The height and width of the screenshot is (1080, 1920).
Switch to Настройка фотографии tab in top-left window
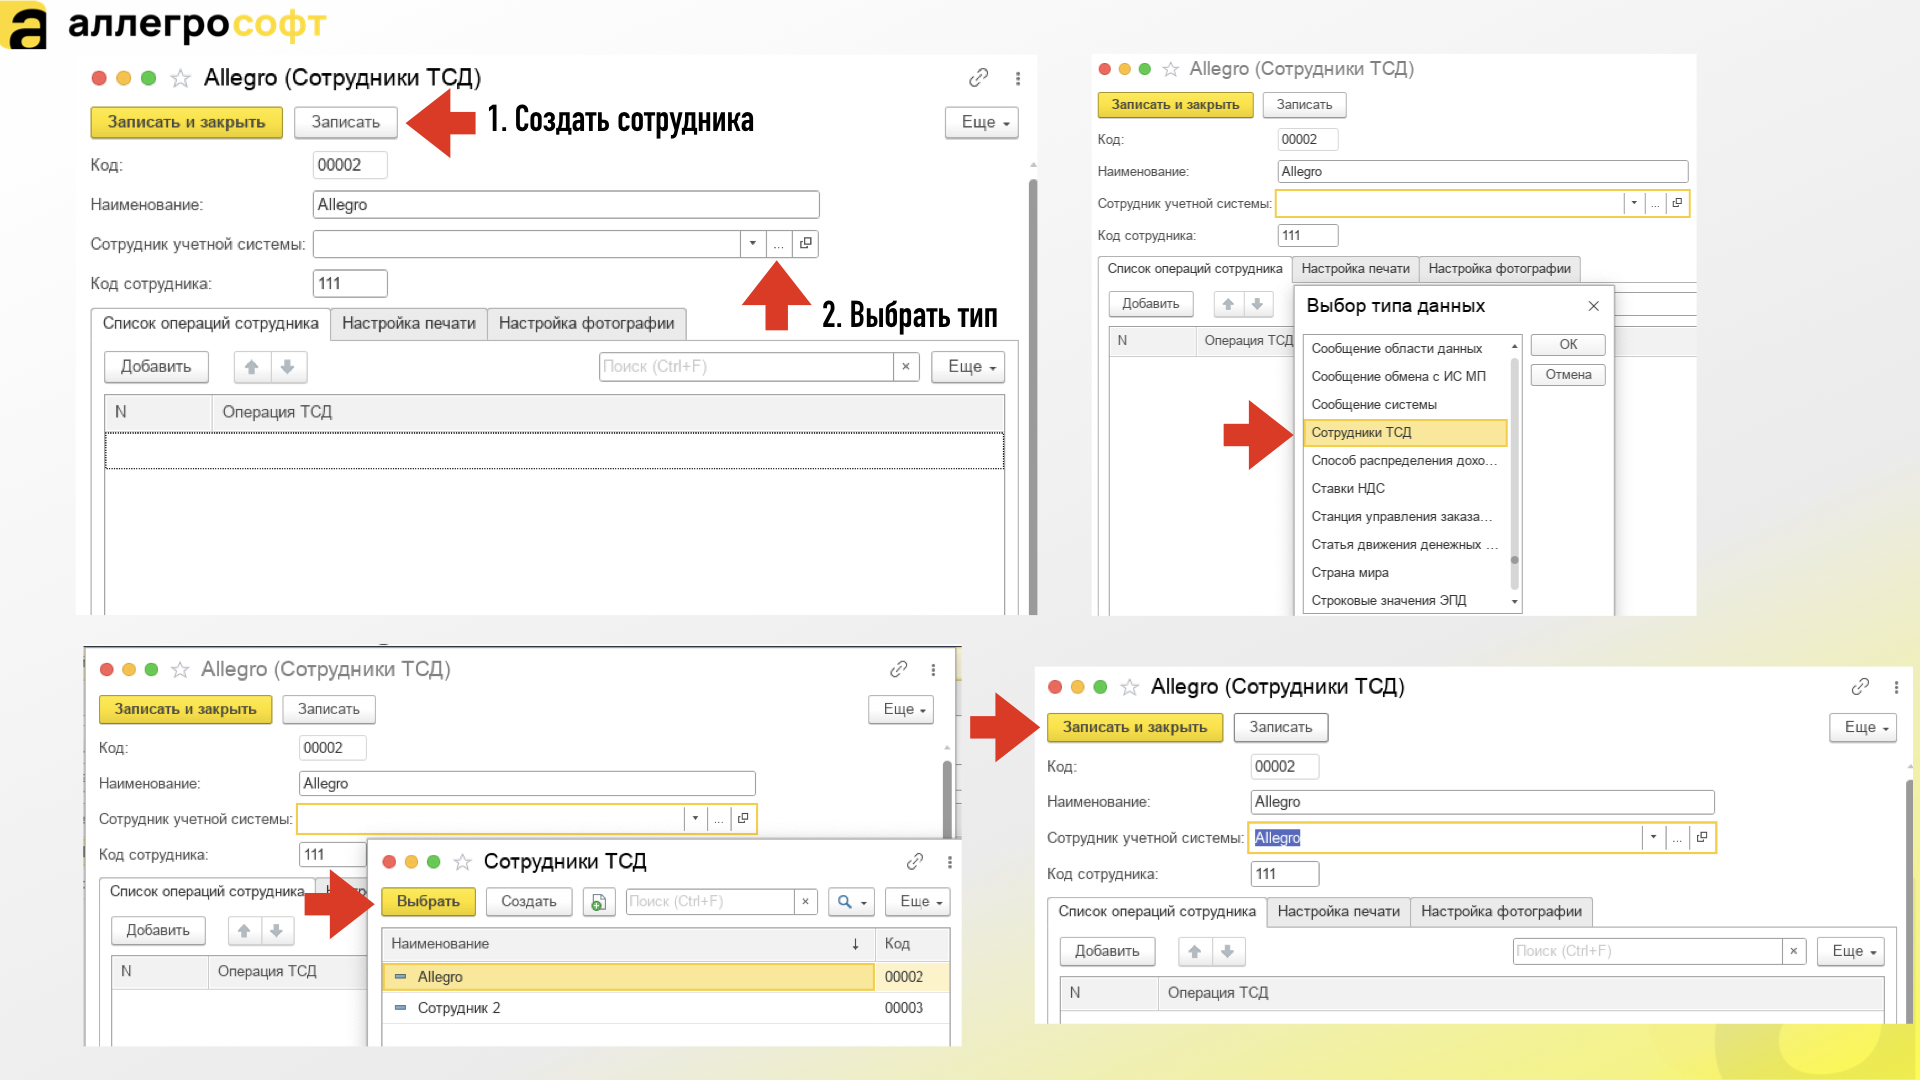[x=587, y=324]
